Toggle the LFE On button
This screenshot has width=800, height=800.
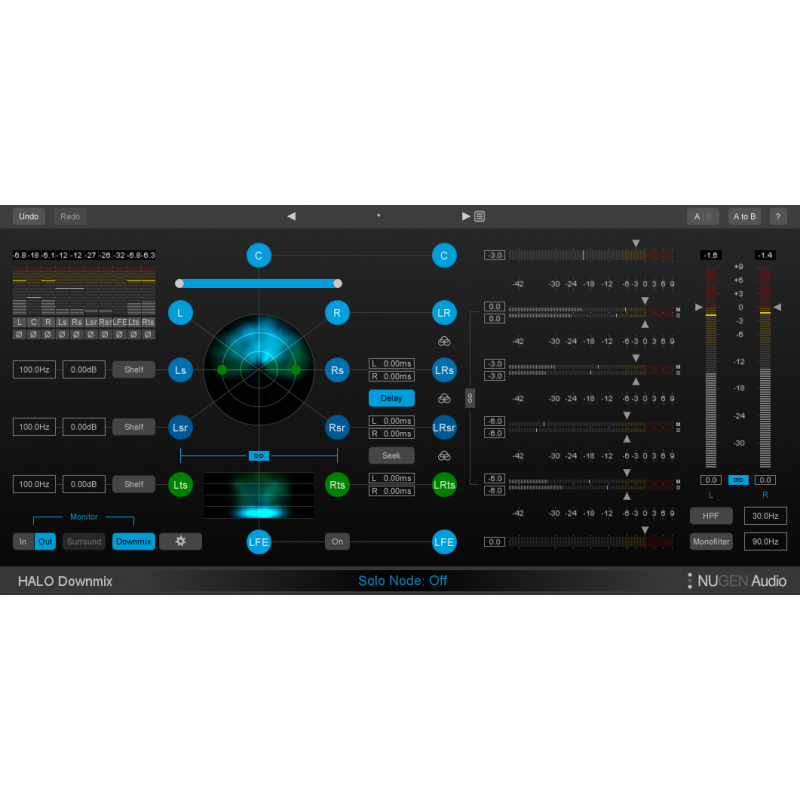pyautogui.click(x=337, y=540)
